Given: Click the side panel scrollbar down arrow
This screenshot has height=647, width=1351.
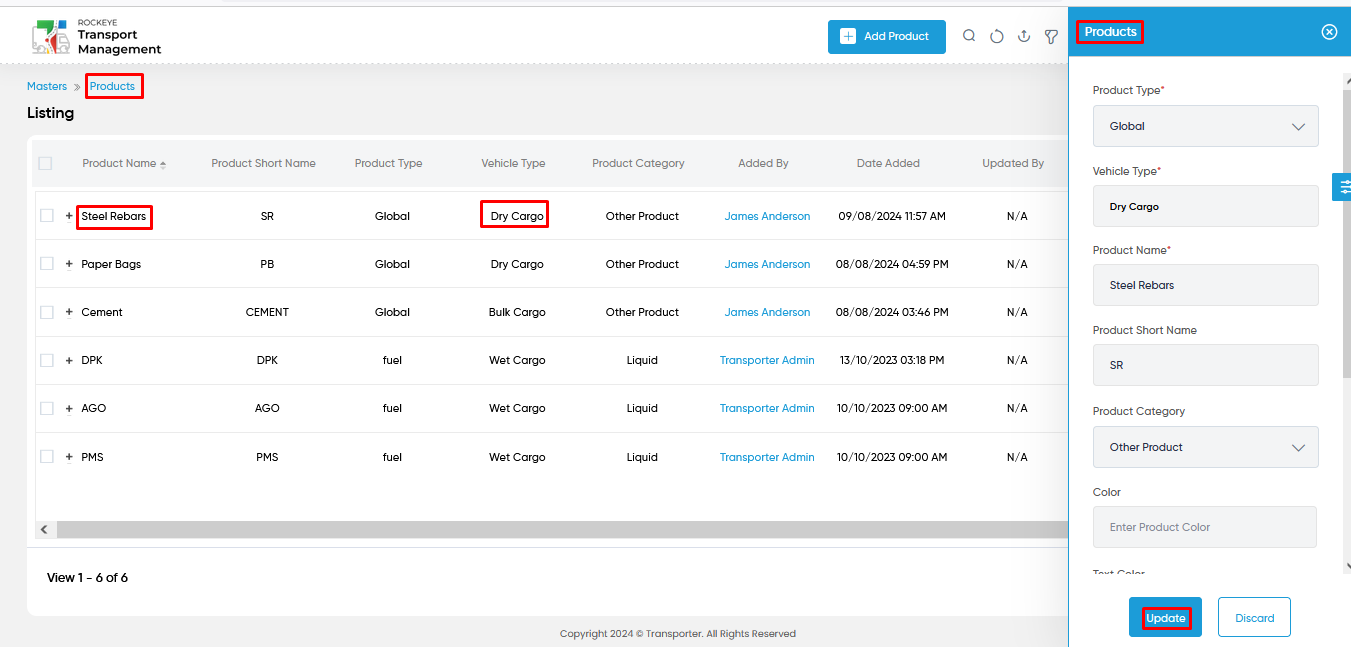Looking at the screenshot, I should pos(1347,567).
